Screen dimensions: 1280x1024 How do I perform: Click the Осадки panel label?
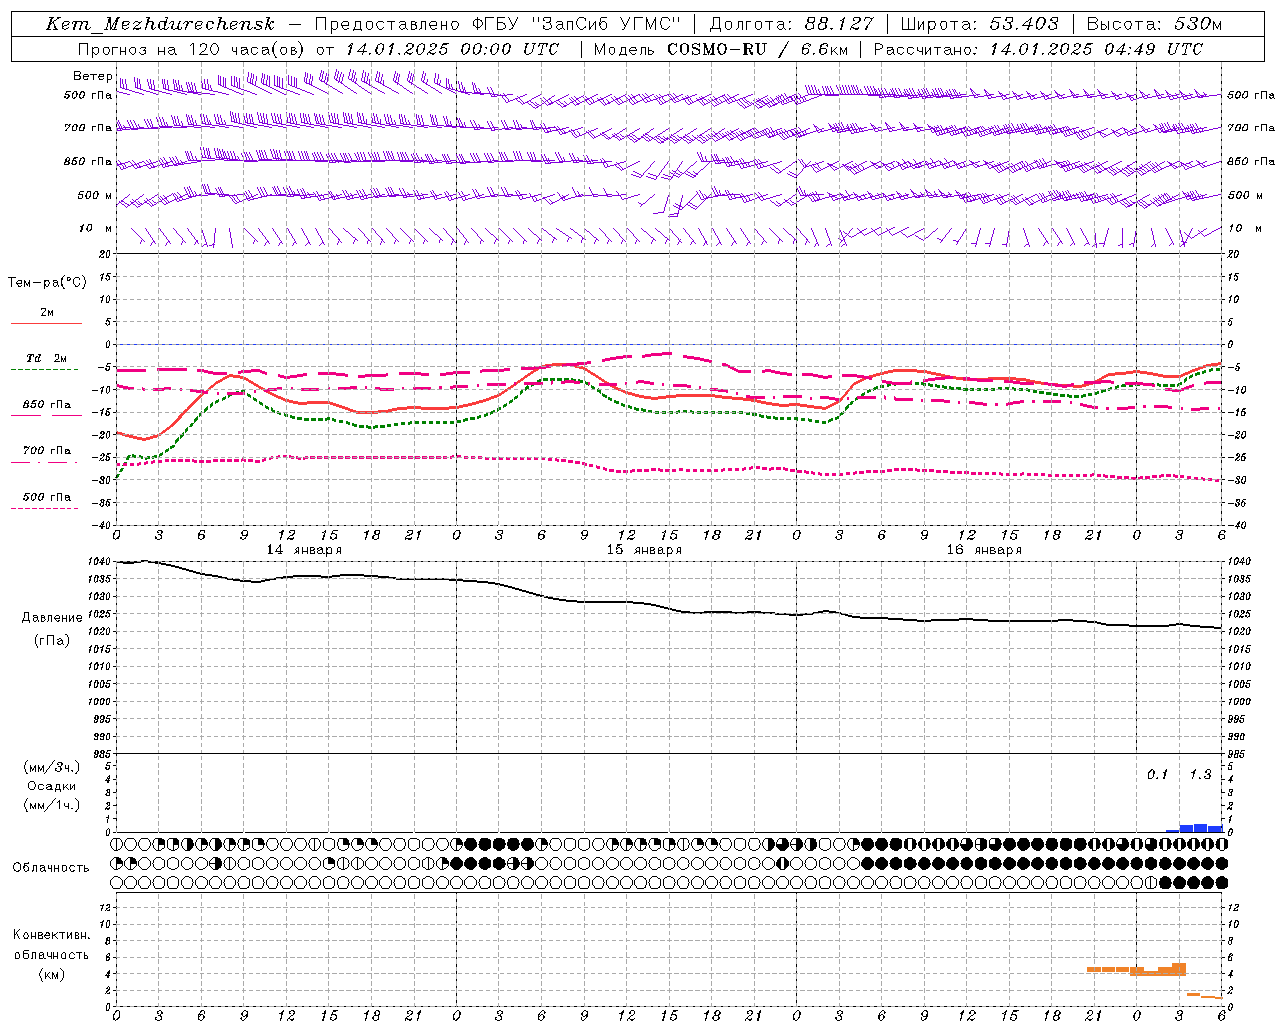51,786
